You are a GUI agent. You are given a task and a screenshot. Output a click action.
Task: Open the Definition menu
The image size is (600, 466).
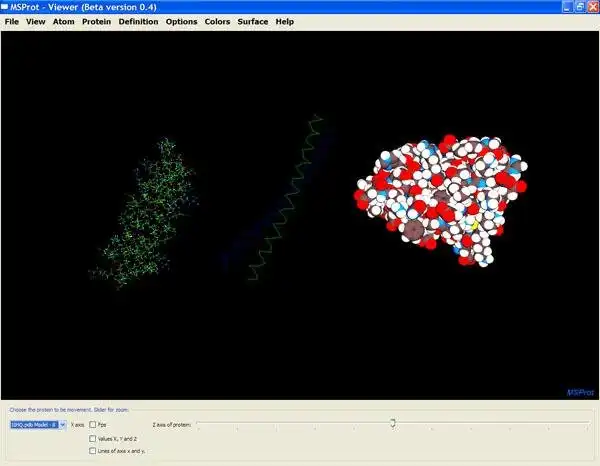[138, 22]
